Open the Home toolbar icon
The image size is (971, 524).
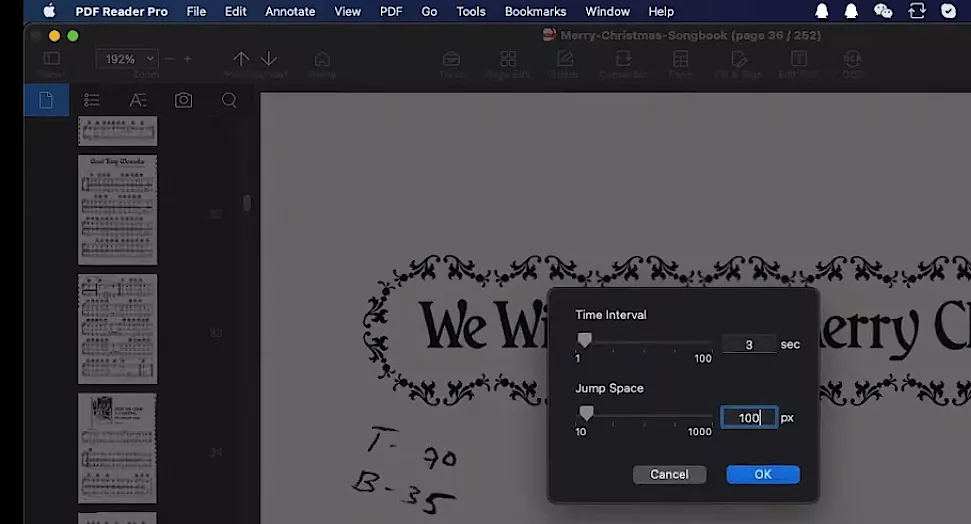click(322, 59)
